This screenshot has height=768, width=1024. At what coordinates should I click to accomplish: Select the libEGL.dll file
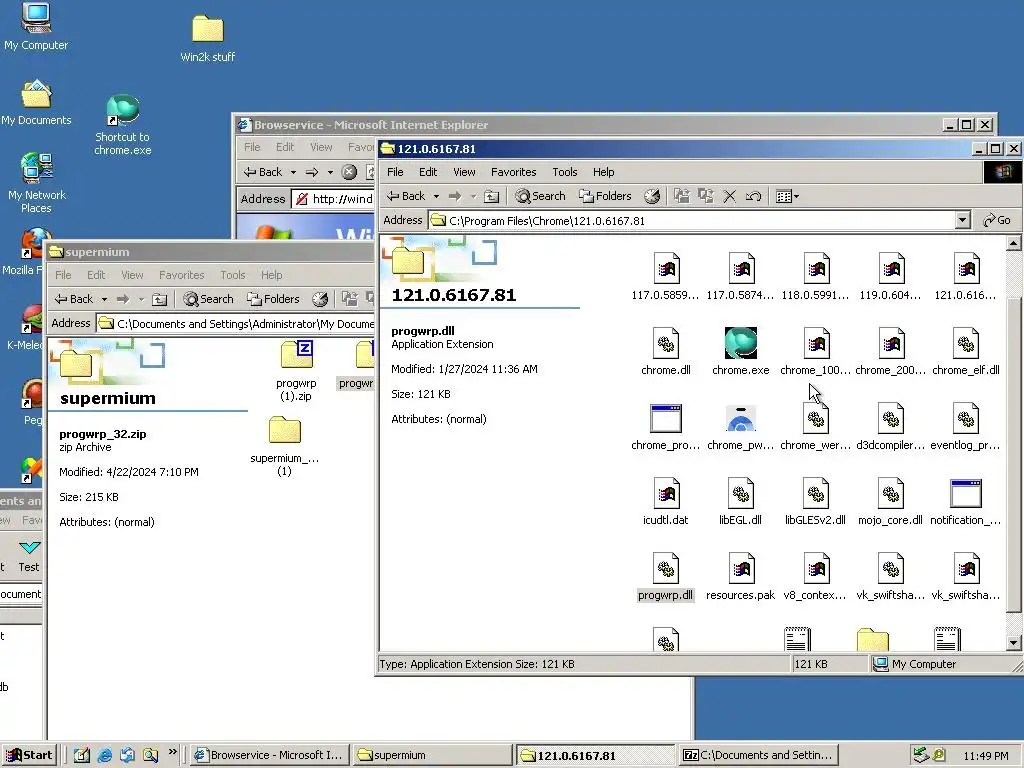pyautogui.click(x=741, y=501)
